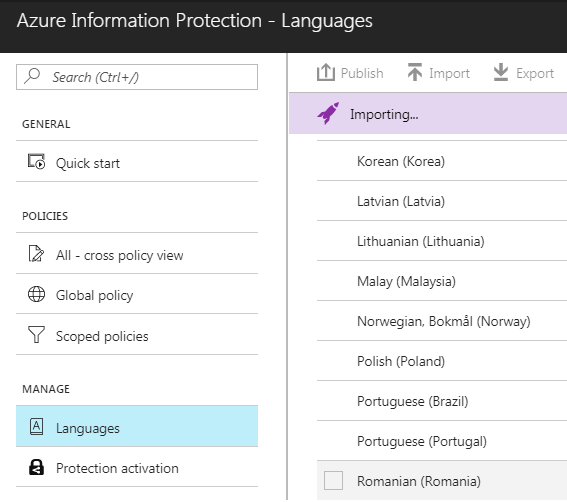
Task: Select the Malay (Malaysia) row
Action: point(442,281)
